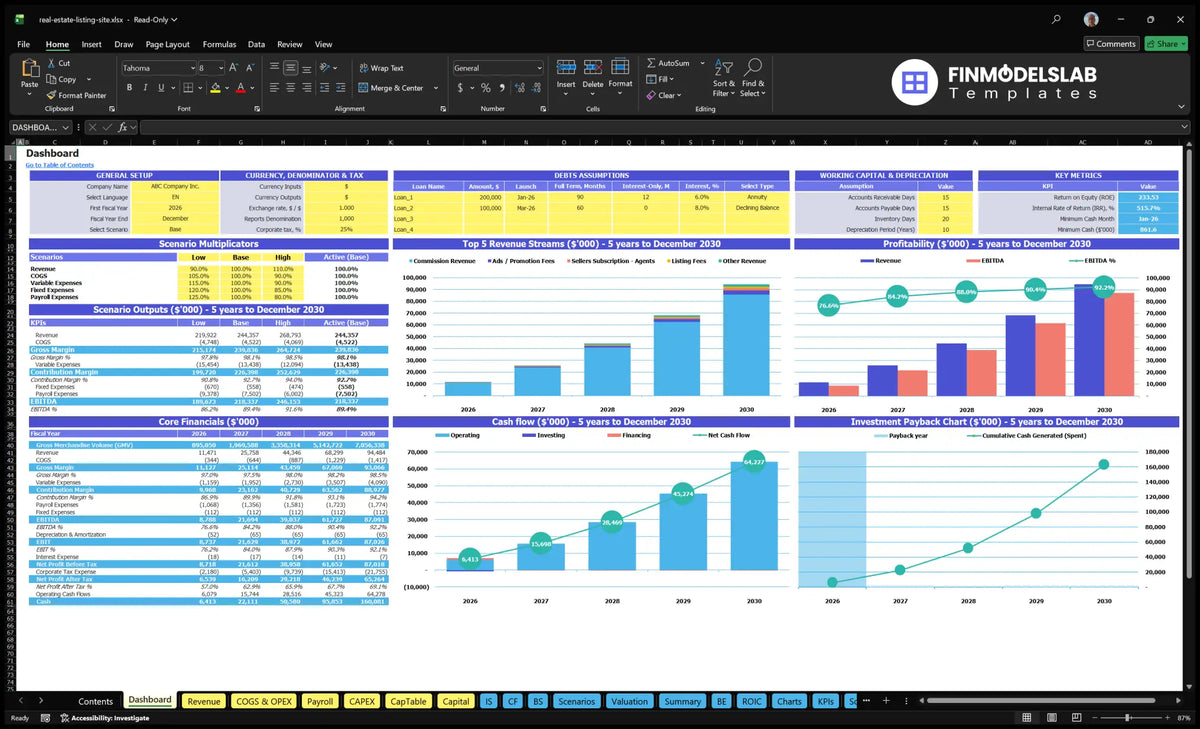Toggle Align Right alignment

click(307, 88)
